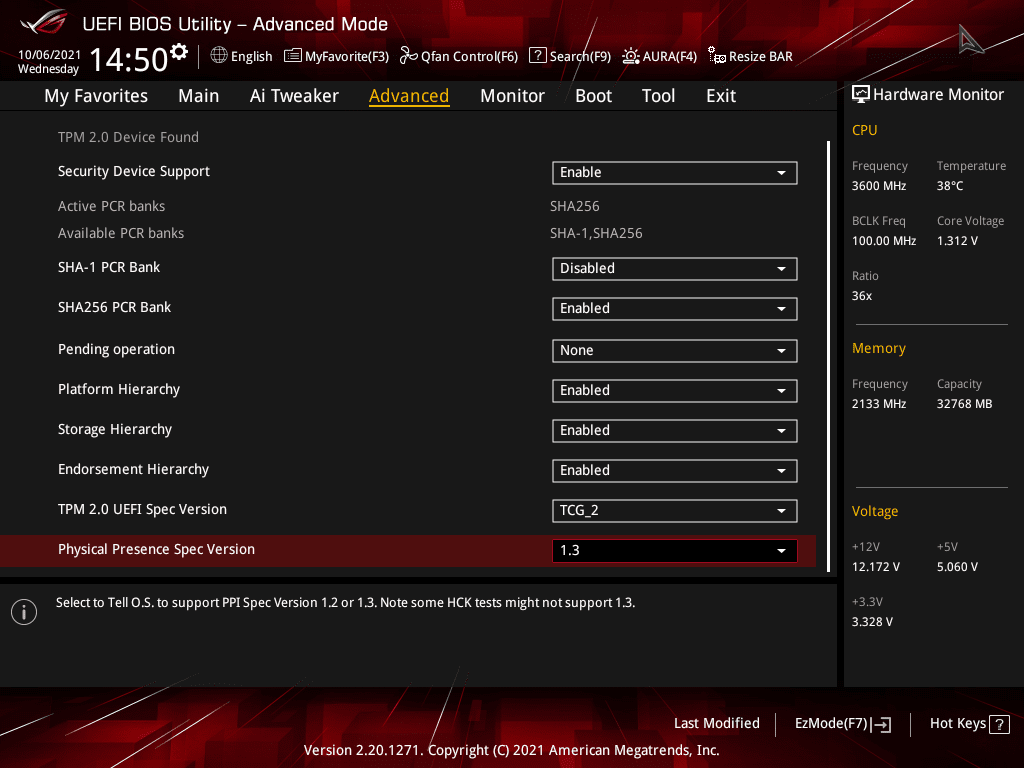Switch to Ai Tweaker tab
Screen dimensions: 1024x768
(x=294, y=96)
